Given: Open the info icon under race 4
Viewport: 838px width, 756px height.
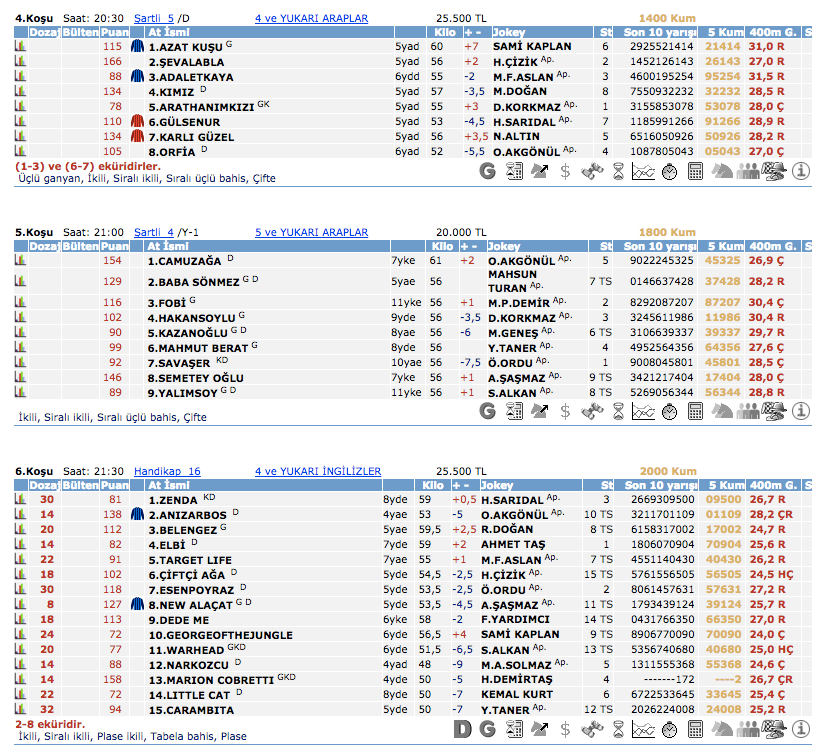Looking at the screenshot, I should [x=801, y=171].
